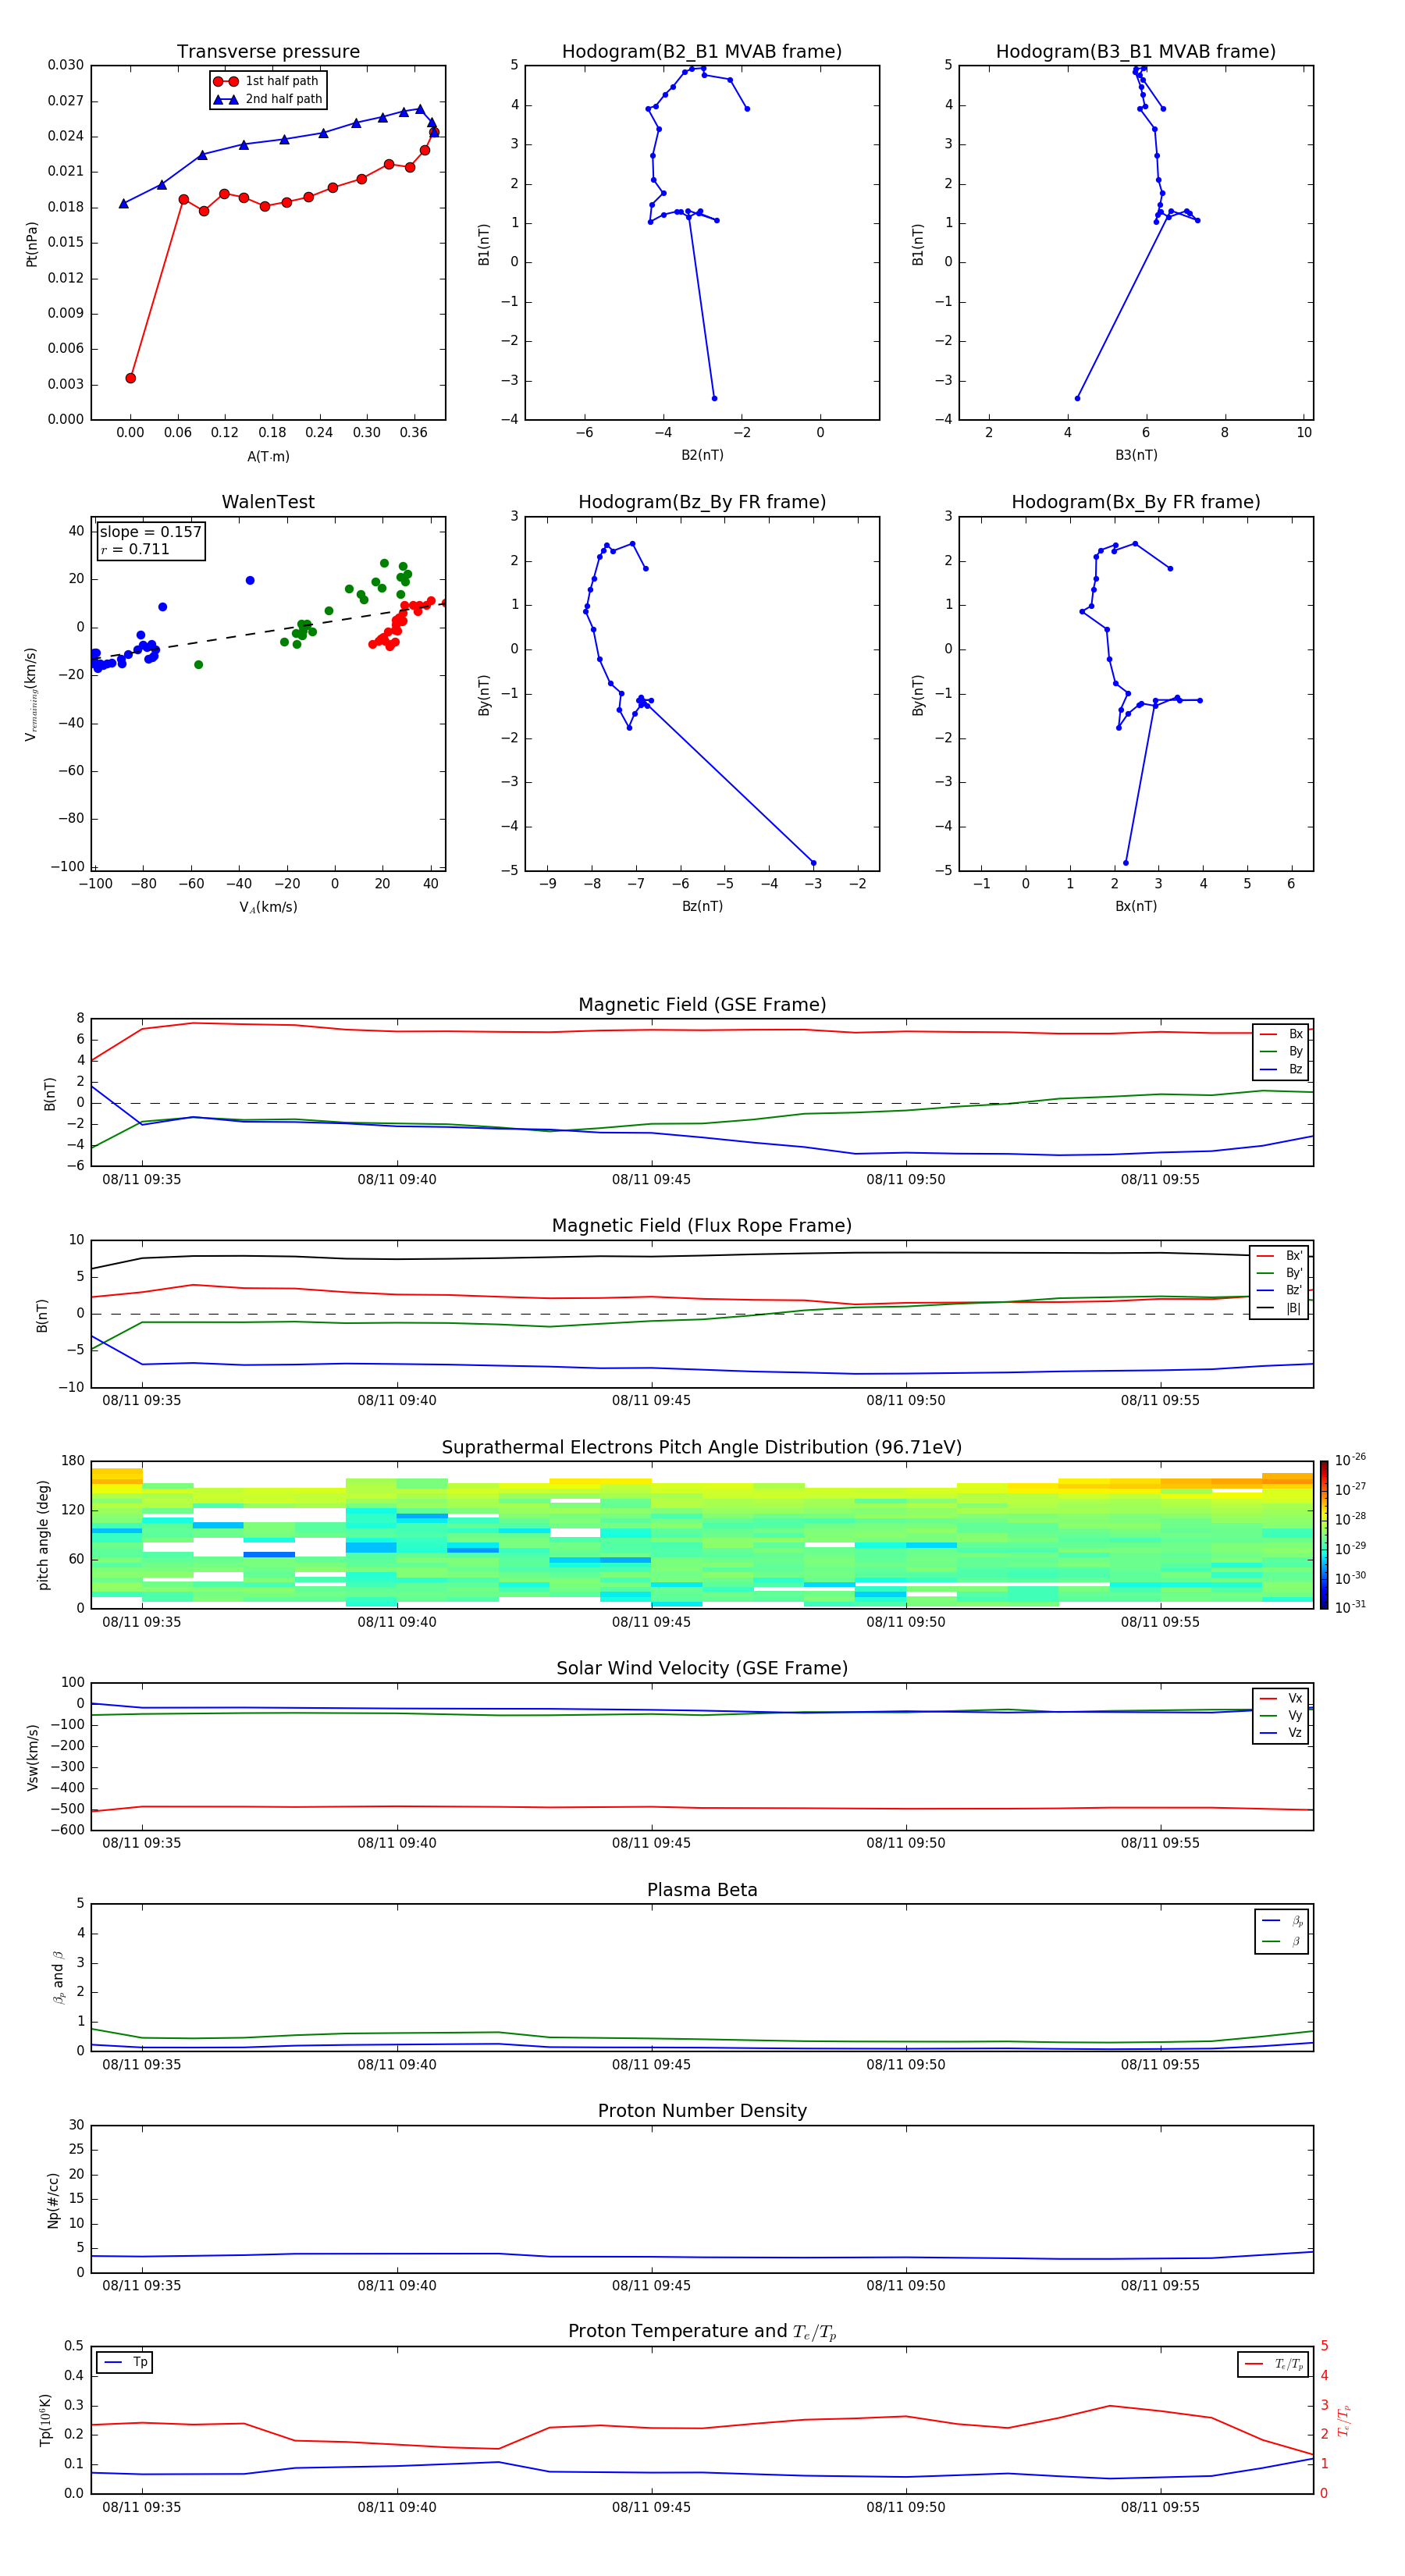Click the 'Magnetic Field (Flux Rope Frame)' title
The height and width of the screenshot is (2576, 1405).
pos(702,1226)
